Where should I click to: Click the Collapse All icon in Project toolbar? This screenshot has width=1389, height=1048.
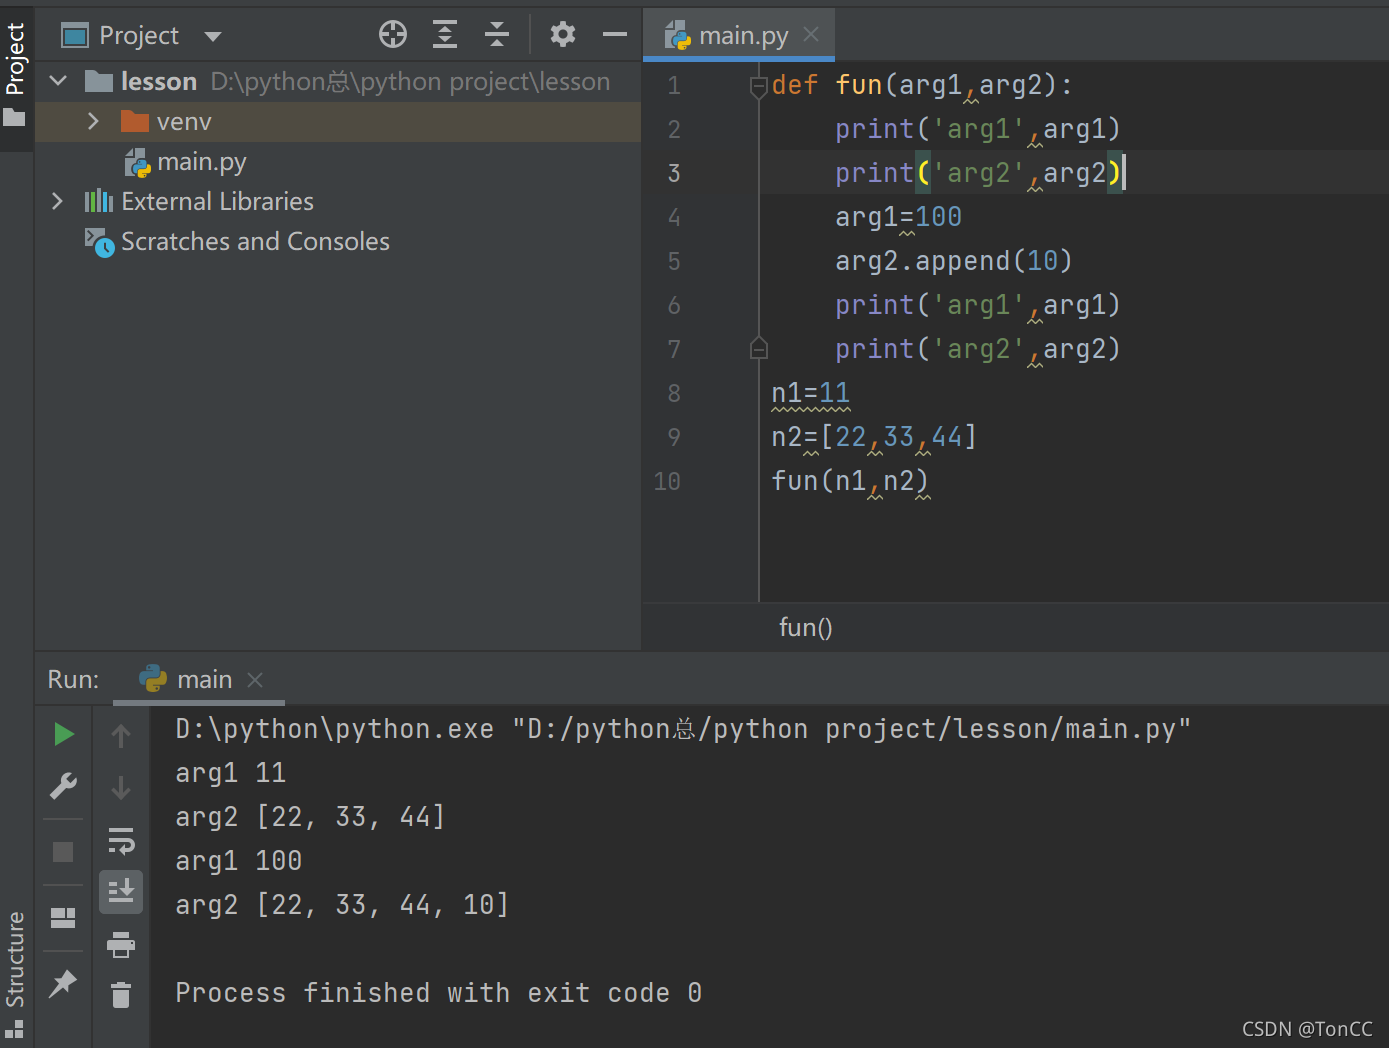coord(497,35)
